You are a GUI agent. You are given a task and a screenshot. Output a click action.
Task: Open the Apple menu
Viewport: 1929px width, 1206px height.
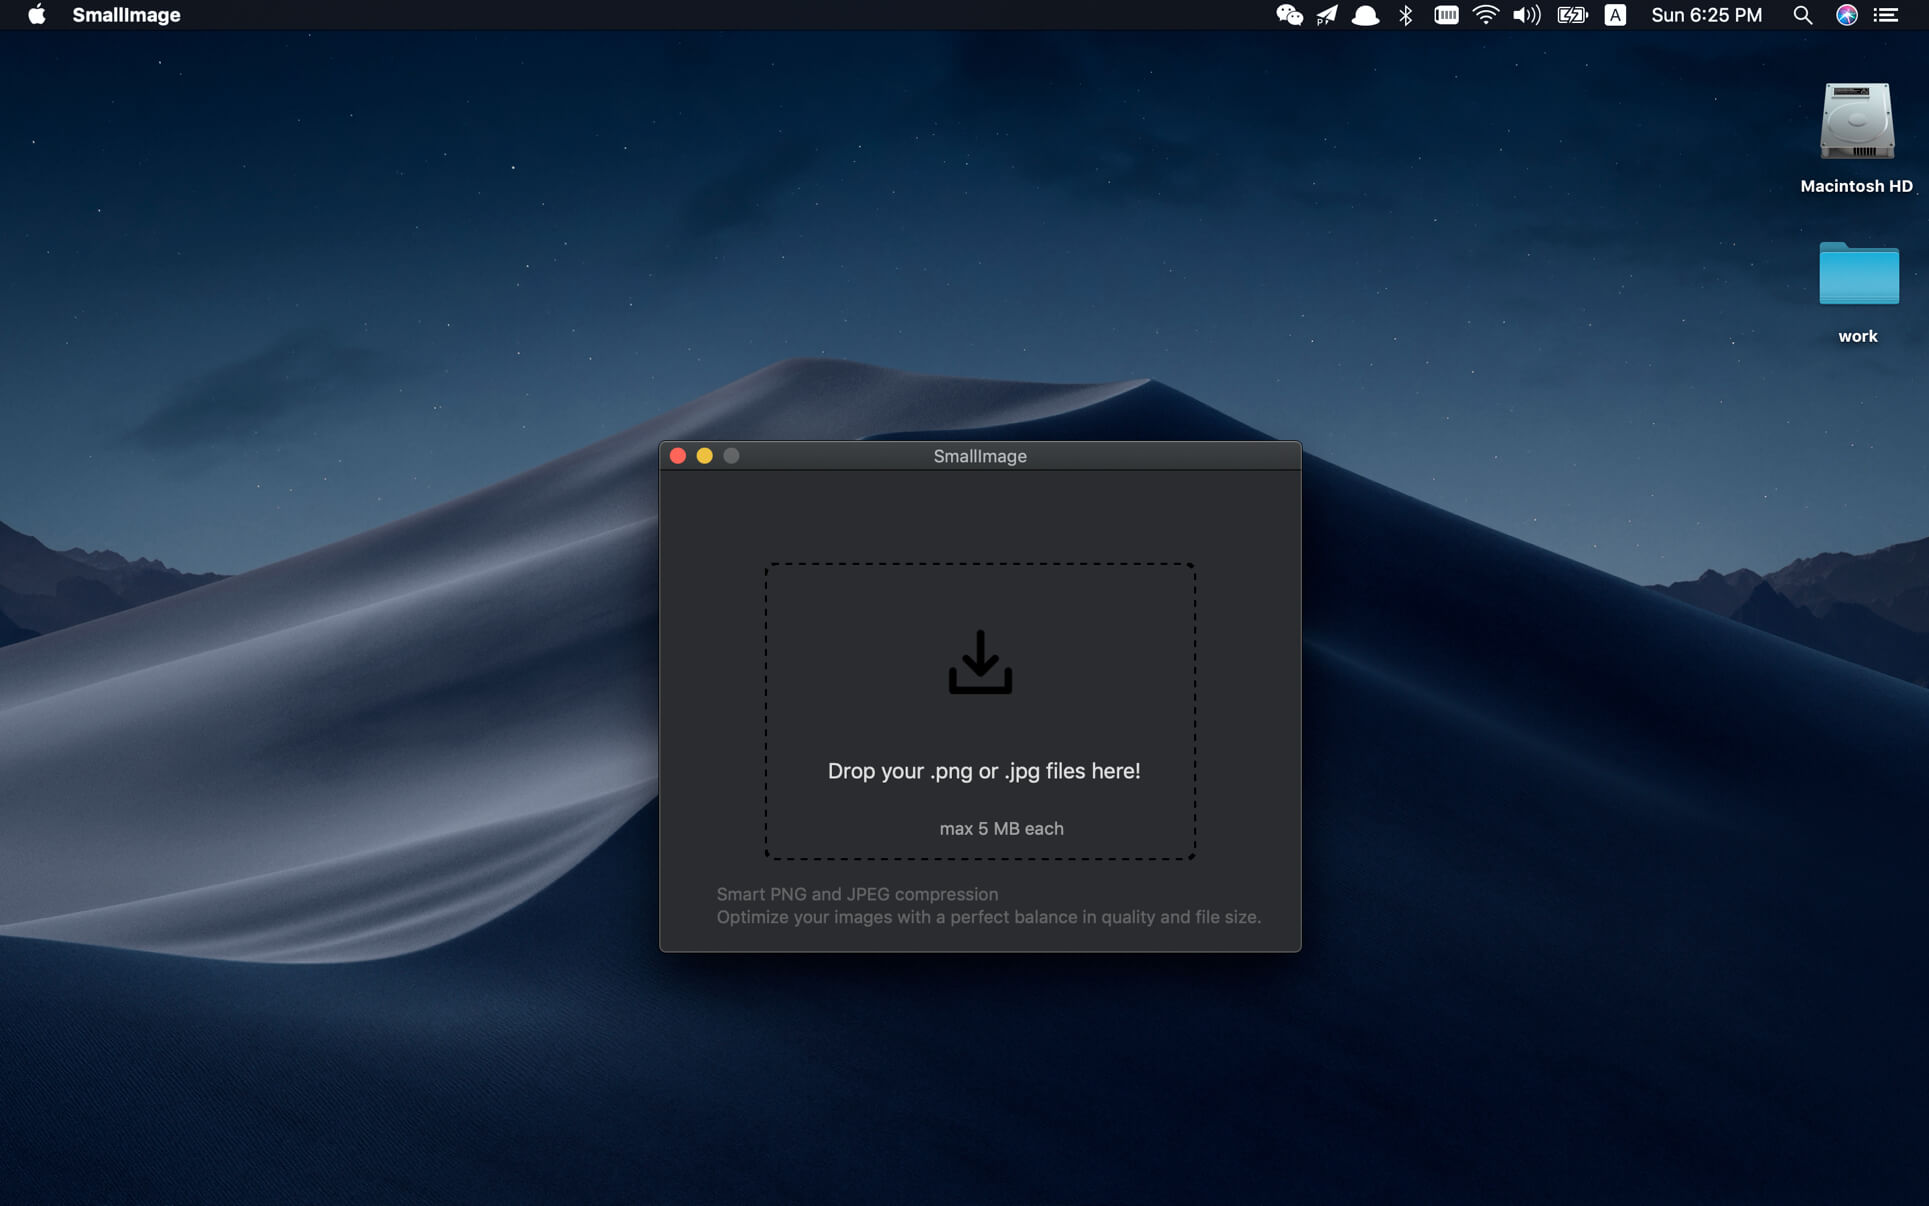pos(37,15)
